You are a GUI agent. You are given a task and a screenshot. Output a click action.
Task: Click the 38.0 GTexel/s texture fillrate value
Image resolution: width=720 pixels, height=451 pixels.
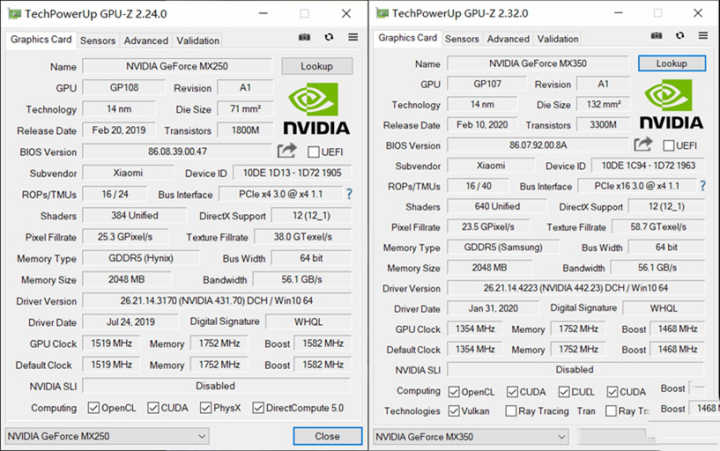[303, 237]
